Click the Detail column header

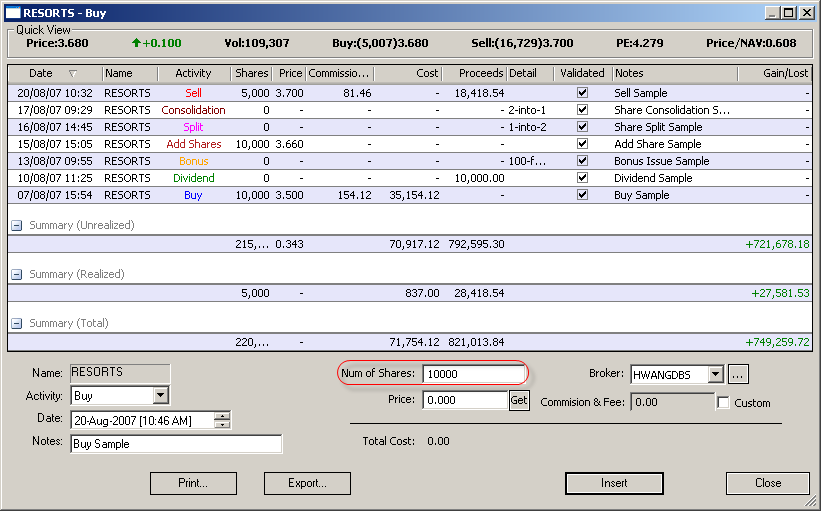tap(530, 73)
